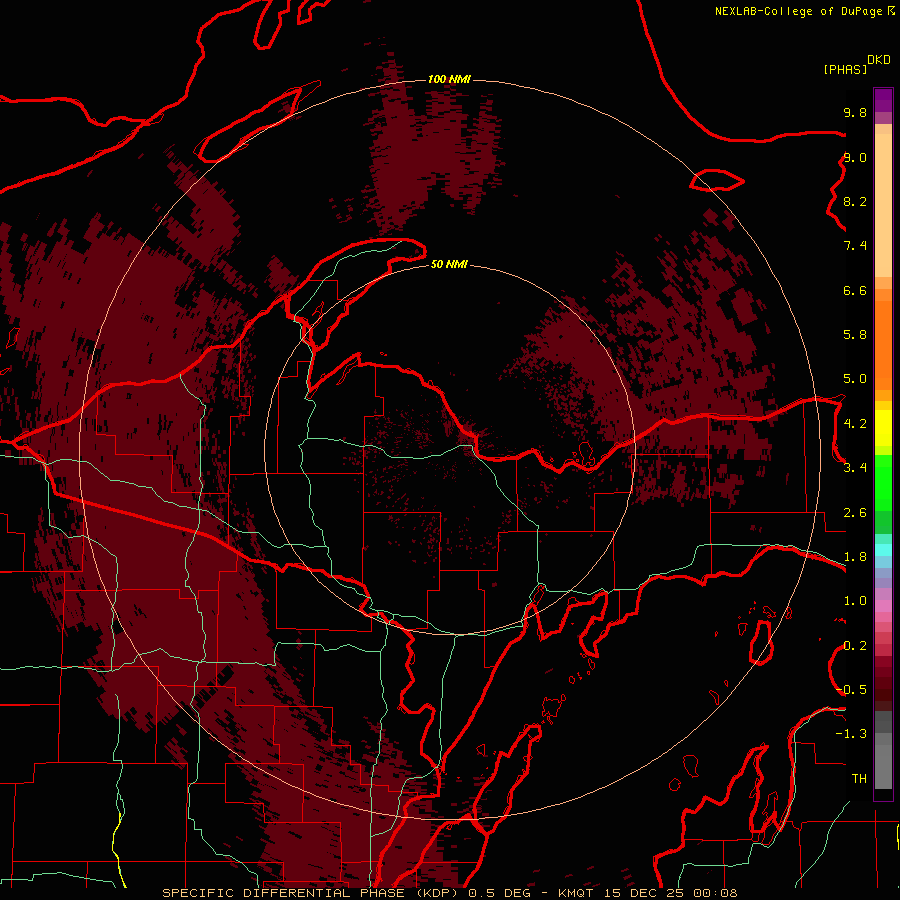Click the NEXLAB-College of DuPage label

[x=798, y=11]
